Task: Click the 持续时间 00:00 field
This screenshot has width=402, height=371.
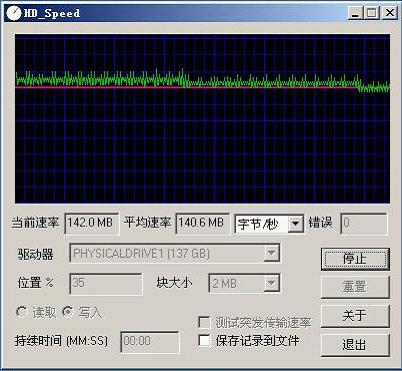Action: click(150, 341)
